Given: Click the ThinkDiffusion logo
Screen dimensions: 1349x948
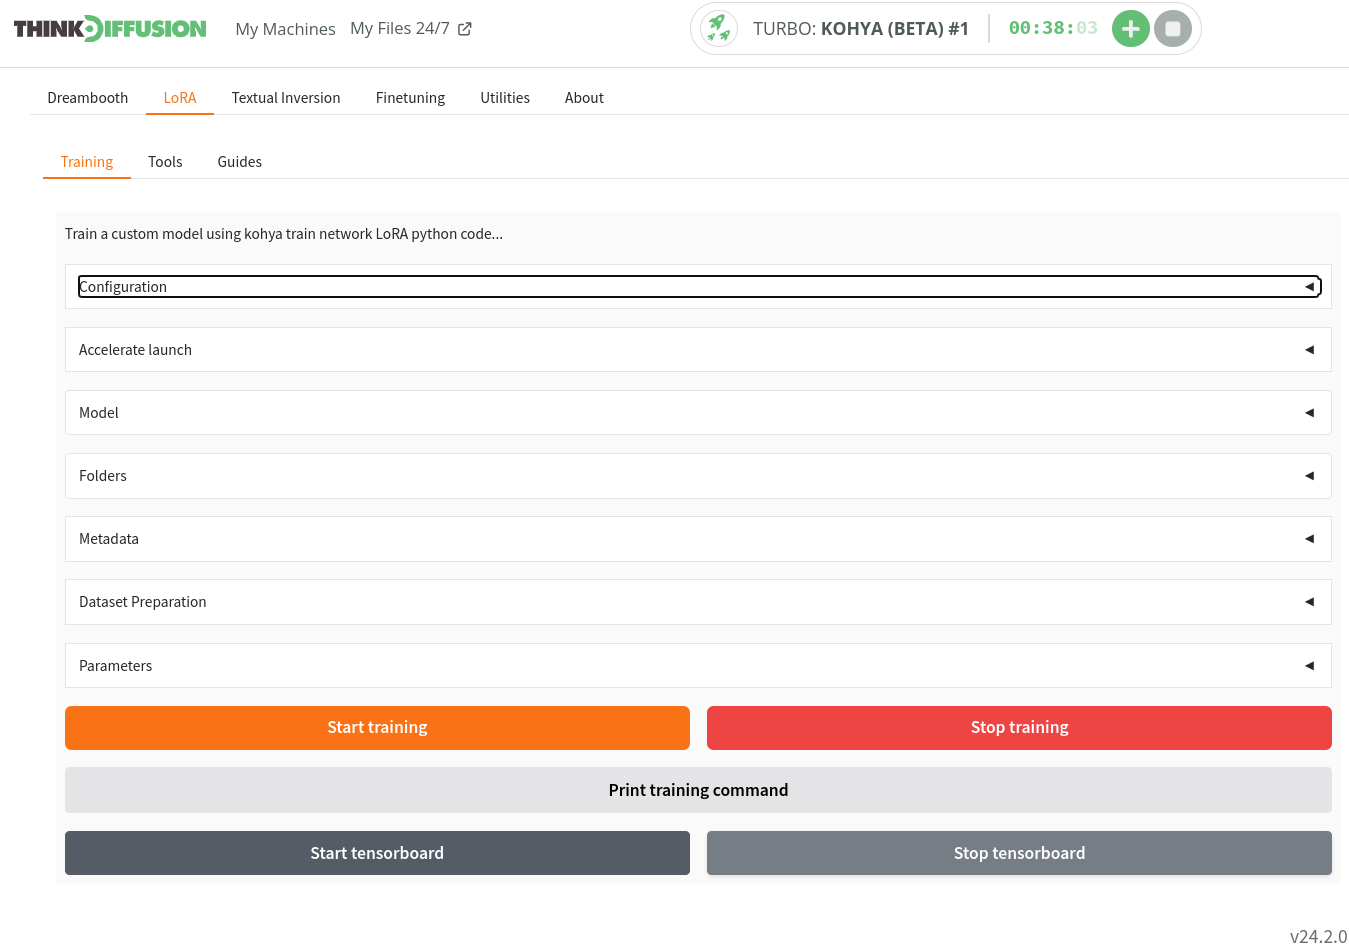Looking at the screenshot, I should click(110, 28).
